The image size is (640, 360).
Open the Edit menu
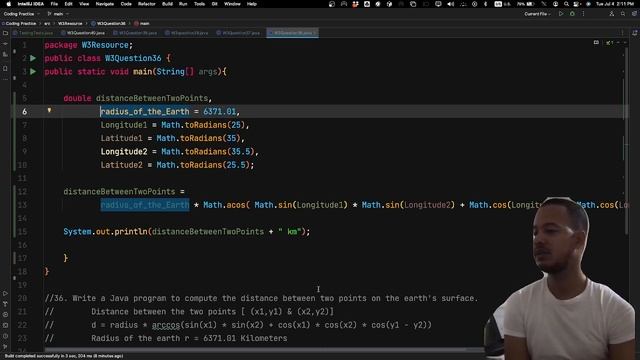pyautogui.click(x=68, y=4)
